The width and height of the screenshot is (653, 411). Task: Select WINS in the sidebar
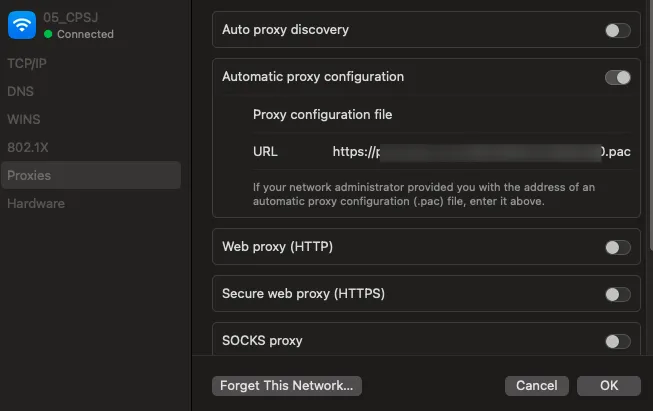(x=24, y=119)
